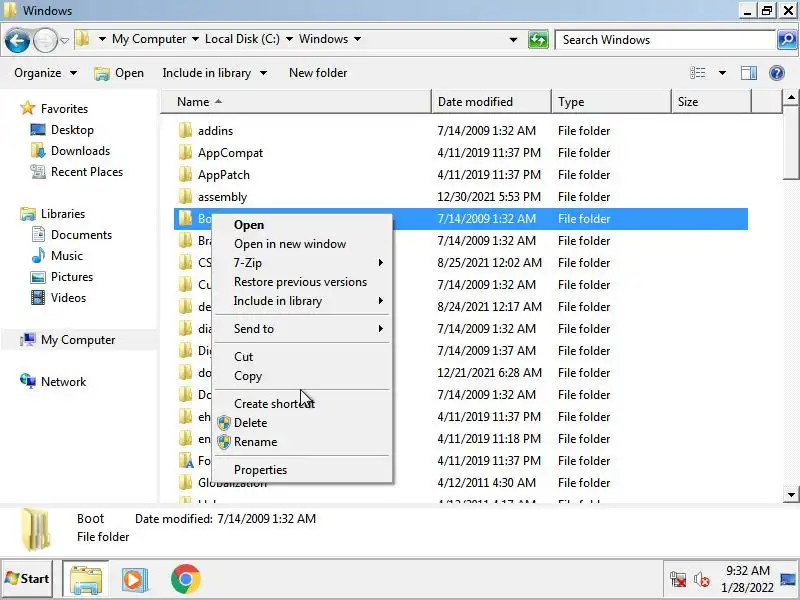Click the Network icon in sidebar
This screenshot has width=800, height=600.
click(x=28, y=381)
